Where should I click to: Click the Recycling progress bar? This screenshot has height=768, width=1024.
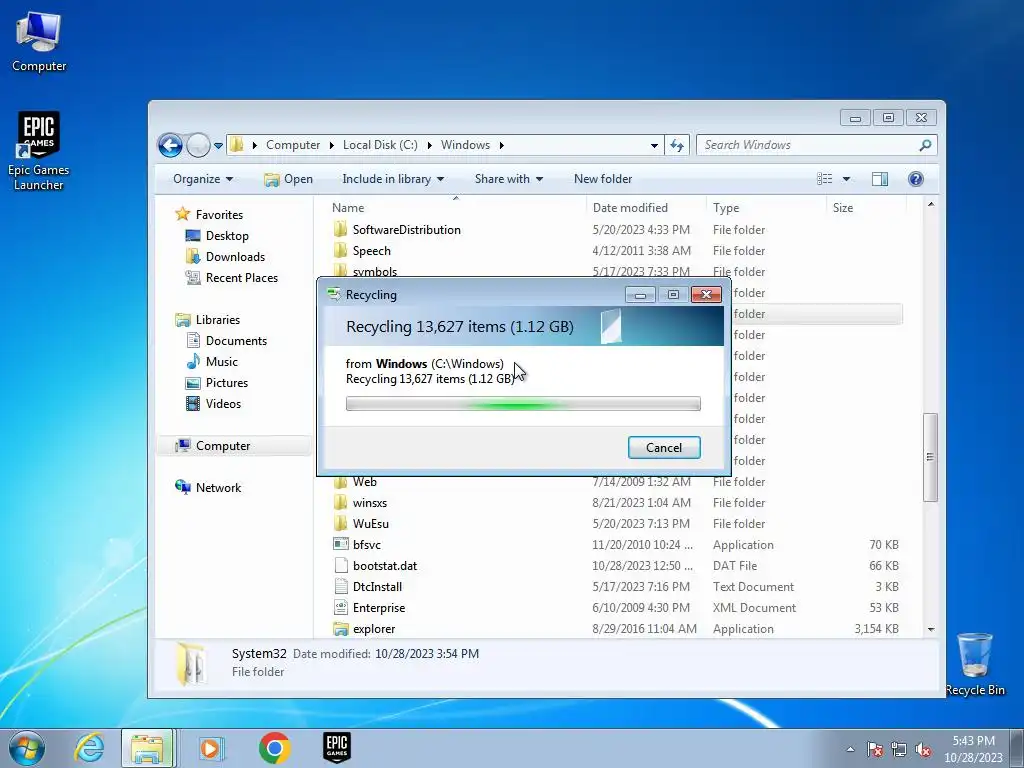[522, 404]
